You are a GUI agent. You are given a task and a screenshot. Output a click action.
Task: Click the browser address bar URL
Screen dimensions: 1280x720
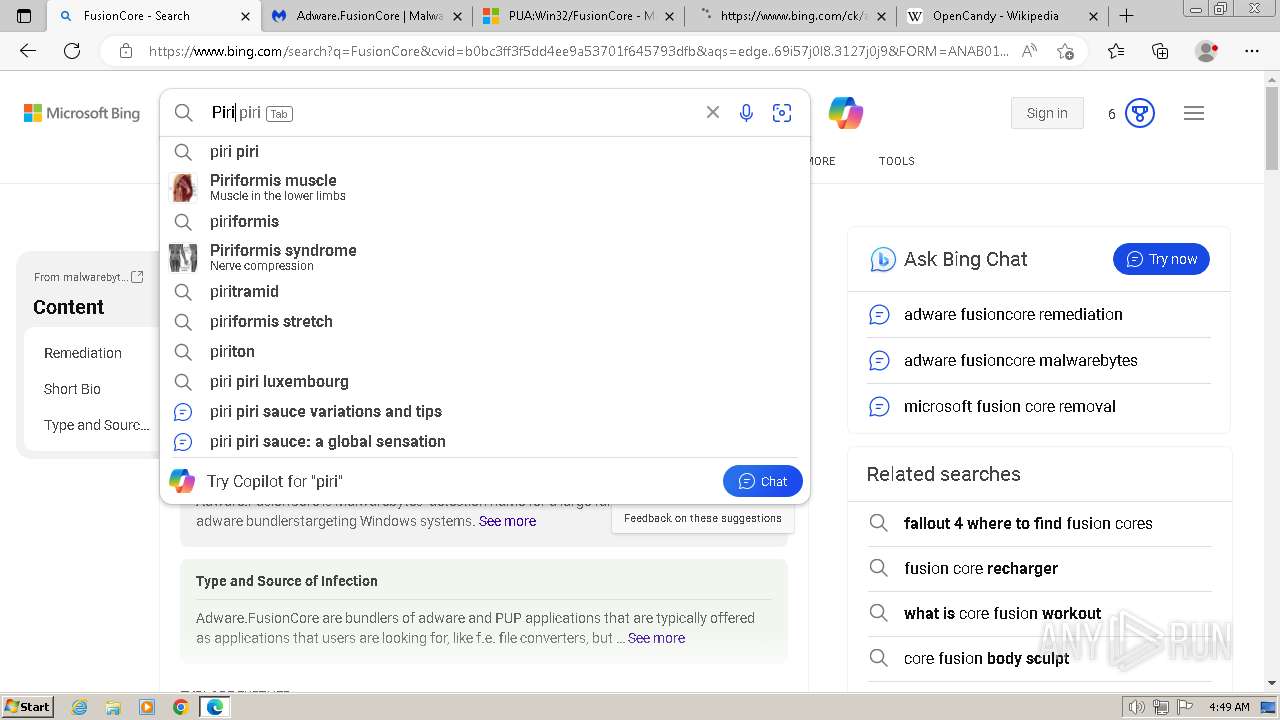tap(579, 51)
